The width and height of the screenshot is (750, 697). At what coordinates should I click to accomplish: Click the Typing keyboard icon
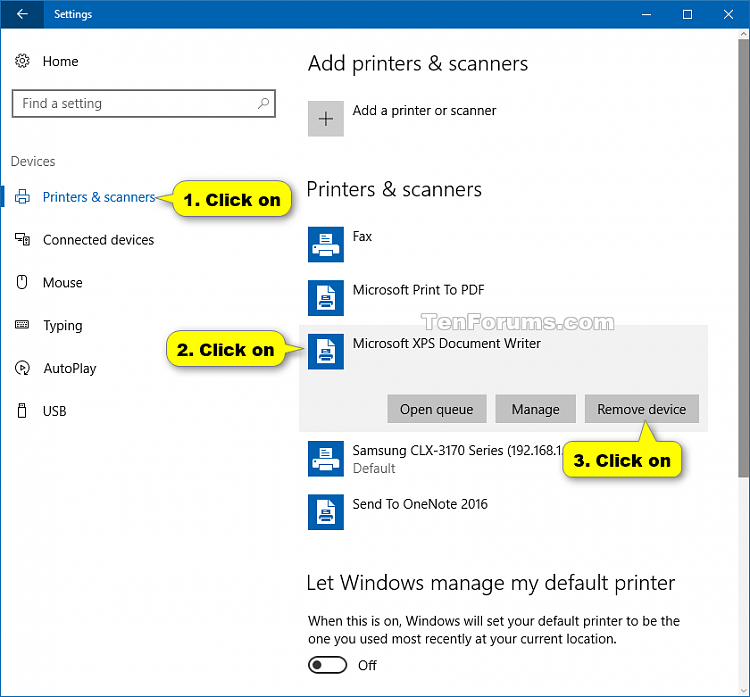coord(22,325)
